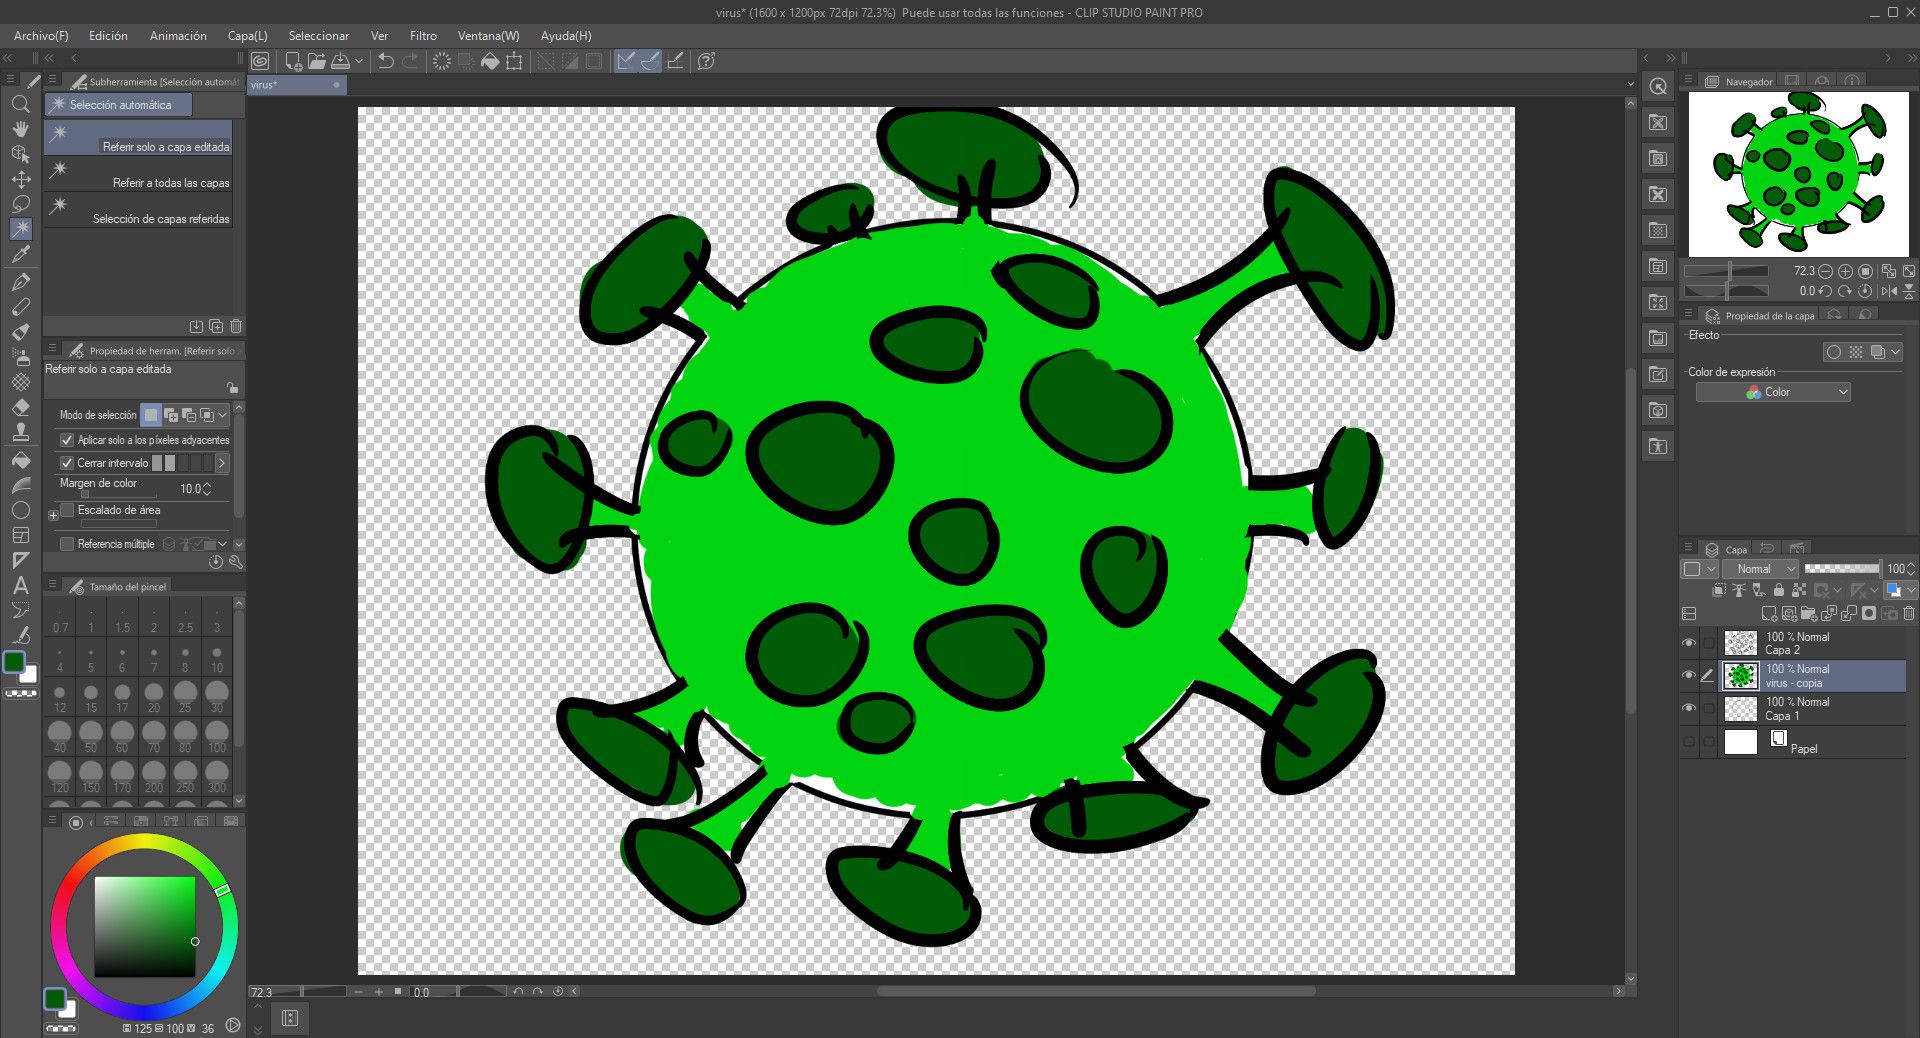1920x1038 pixels.
Task: Toggle Snap to Special Ruler icon
Action: [x=651, y=61]
